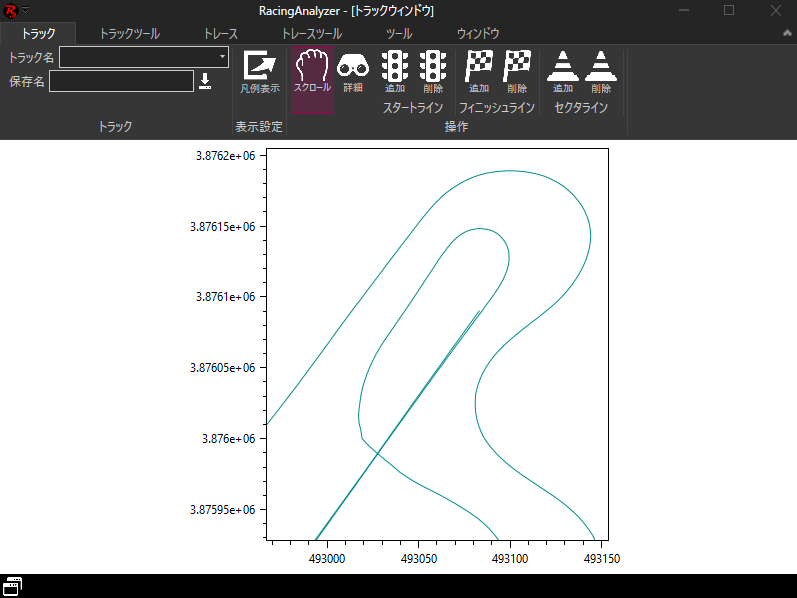Collapse the ribbon with the chevron arrow

point(788,33)
